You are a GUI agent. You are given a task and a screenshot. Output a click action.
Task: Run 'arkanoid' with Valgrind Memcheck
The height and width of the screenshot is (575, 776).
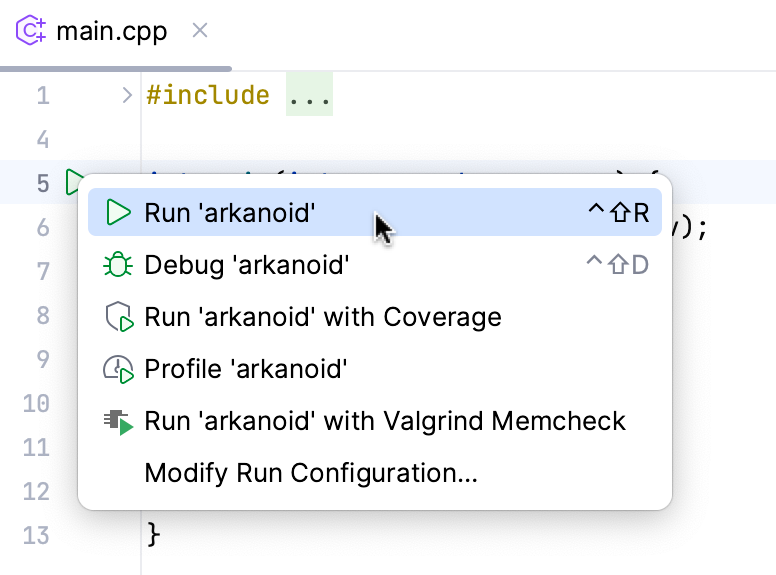point(384,422)
